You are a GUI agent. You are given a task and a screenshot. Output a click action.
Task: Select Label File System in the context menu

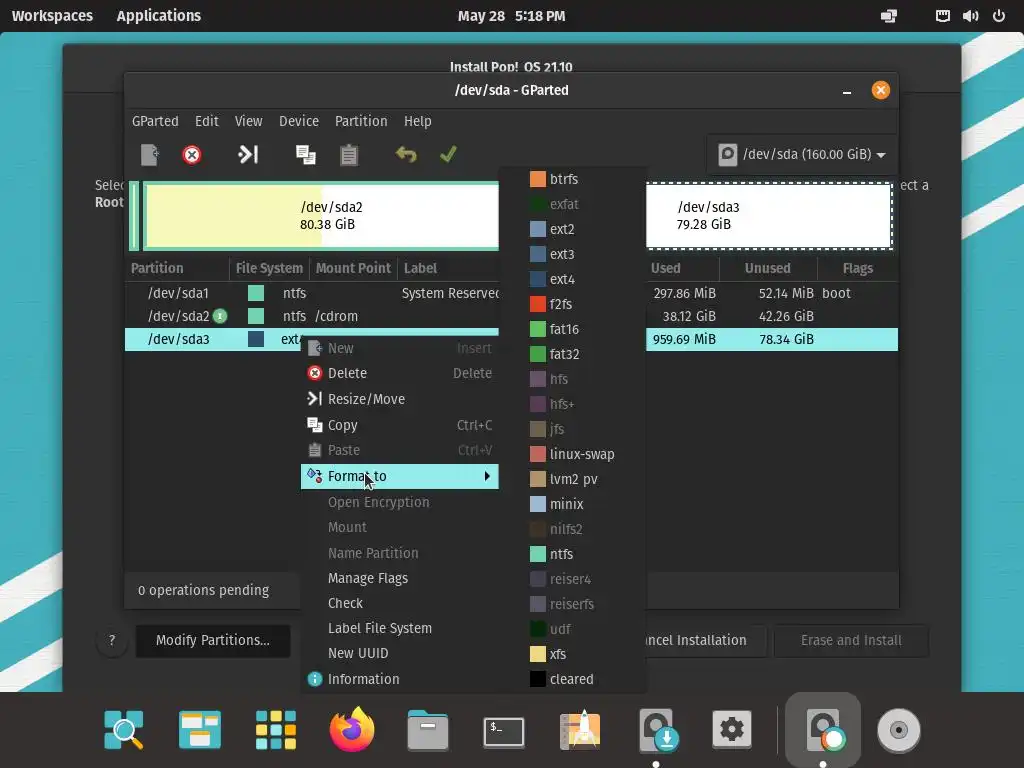400,628
